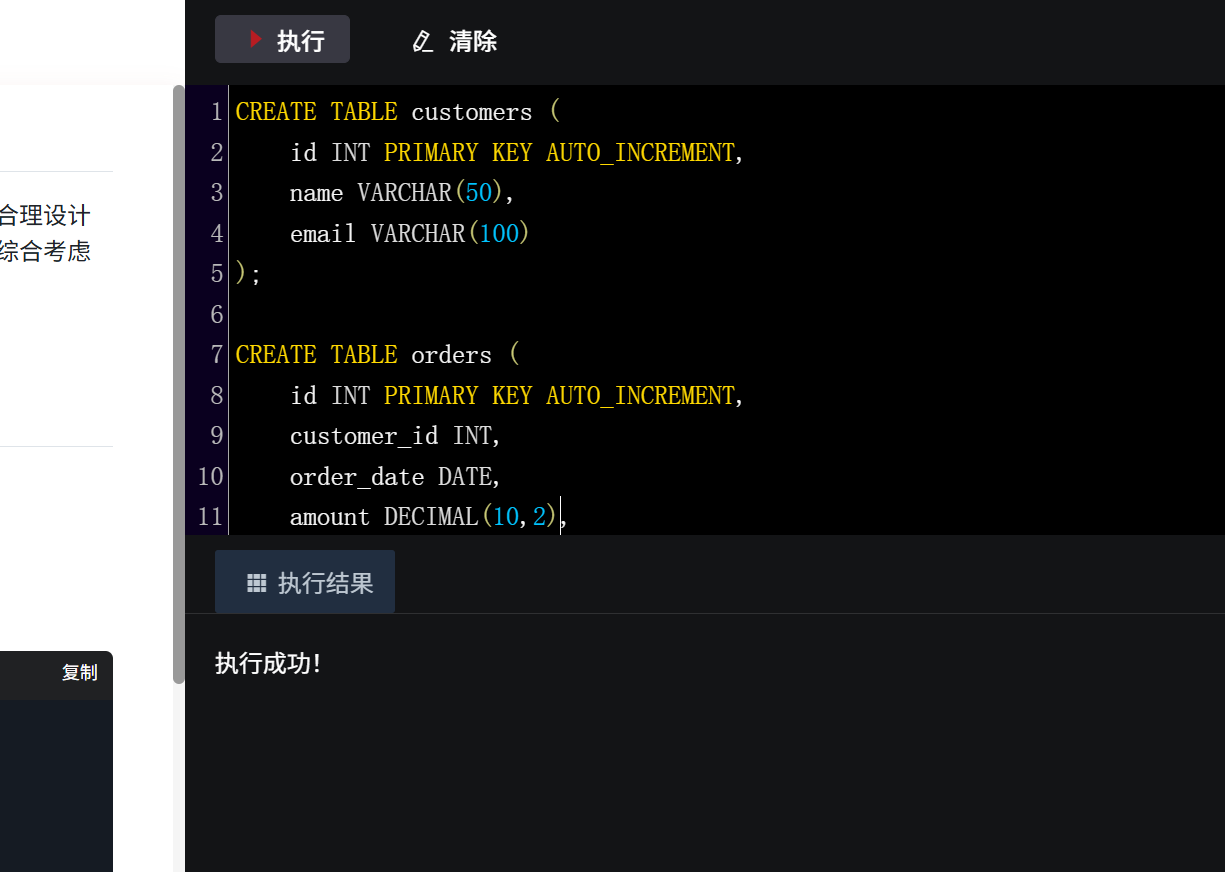Click line number 7 in gutter

click(x=216, y=355)
